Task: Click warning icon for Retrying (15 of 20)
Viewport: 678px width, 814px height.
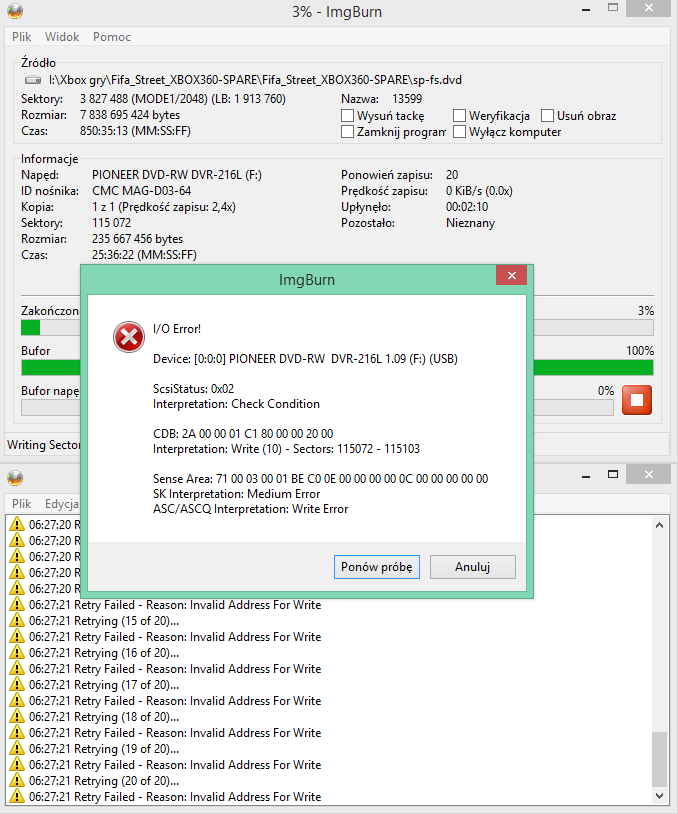Action: point(17,621)
